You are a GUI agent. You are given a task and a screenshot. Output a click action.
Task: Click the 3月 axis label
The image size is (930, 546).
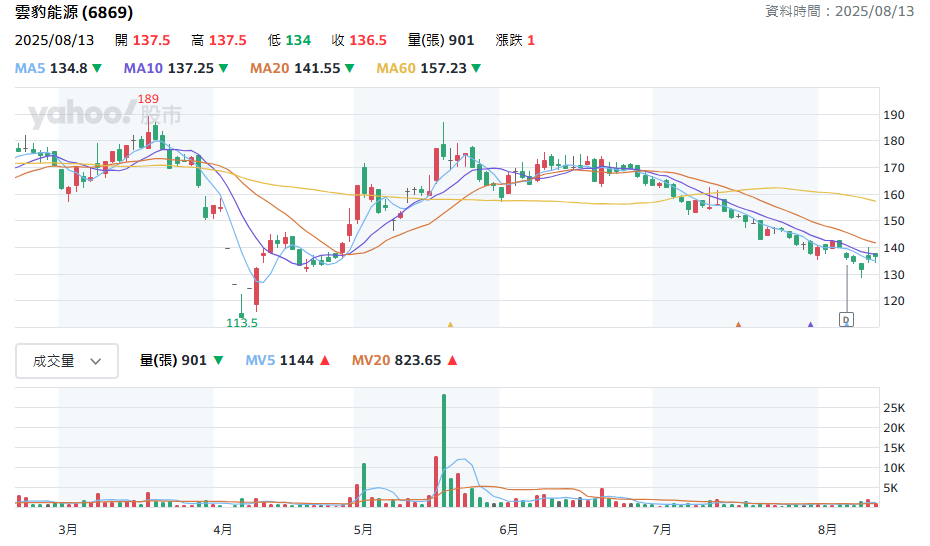coord(68,529)
